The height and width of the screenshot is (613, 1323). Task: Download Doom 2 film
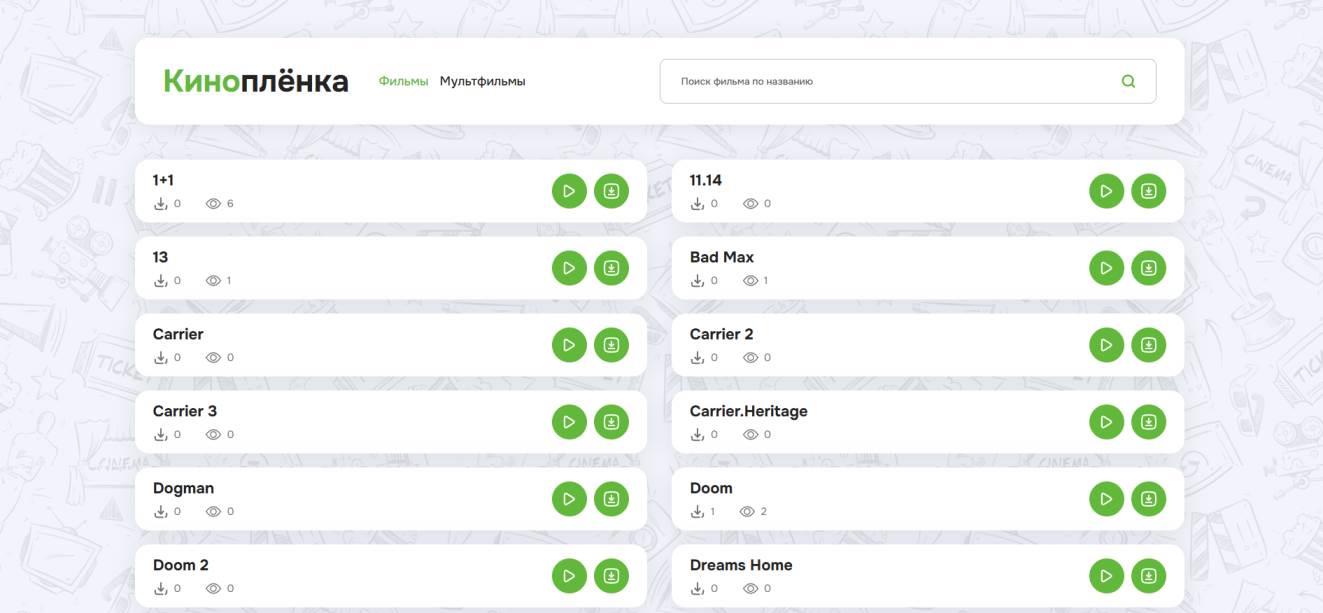[x=611, y=576]
